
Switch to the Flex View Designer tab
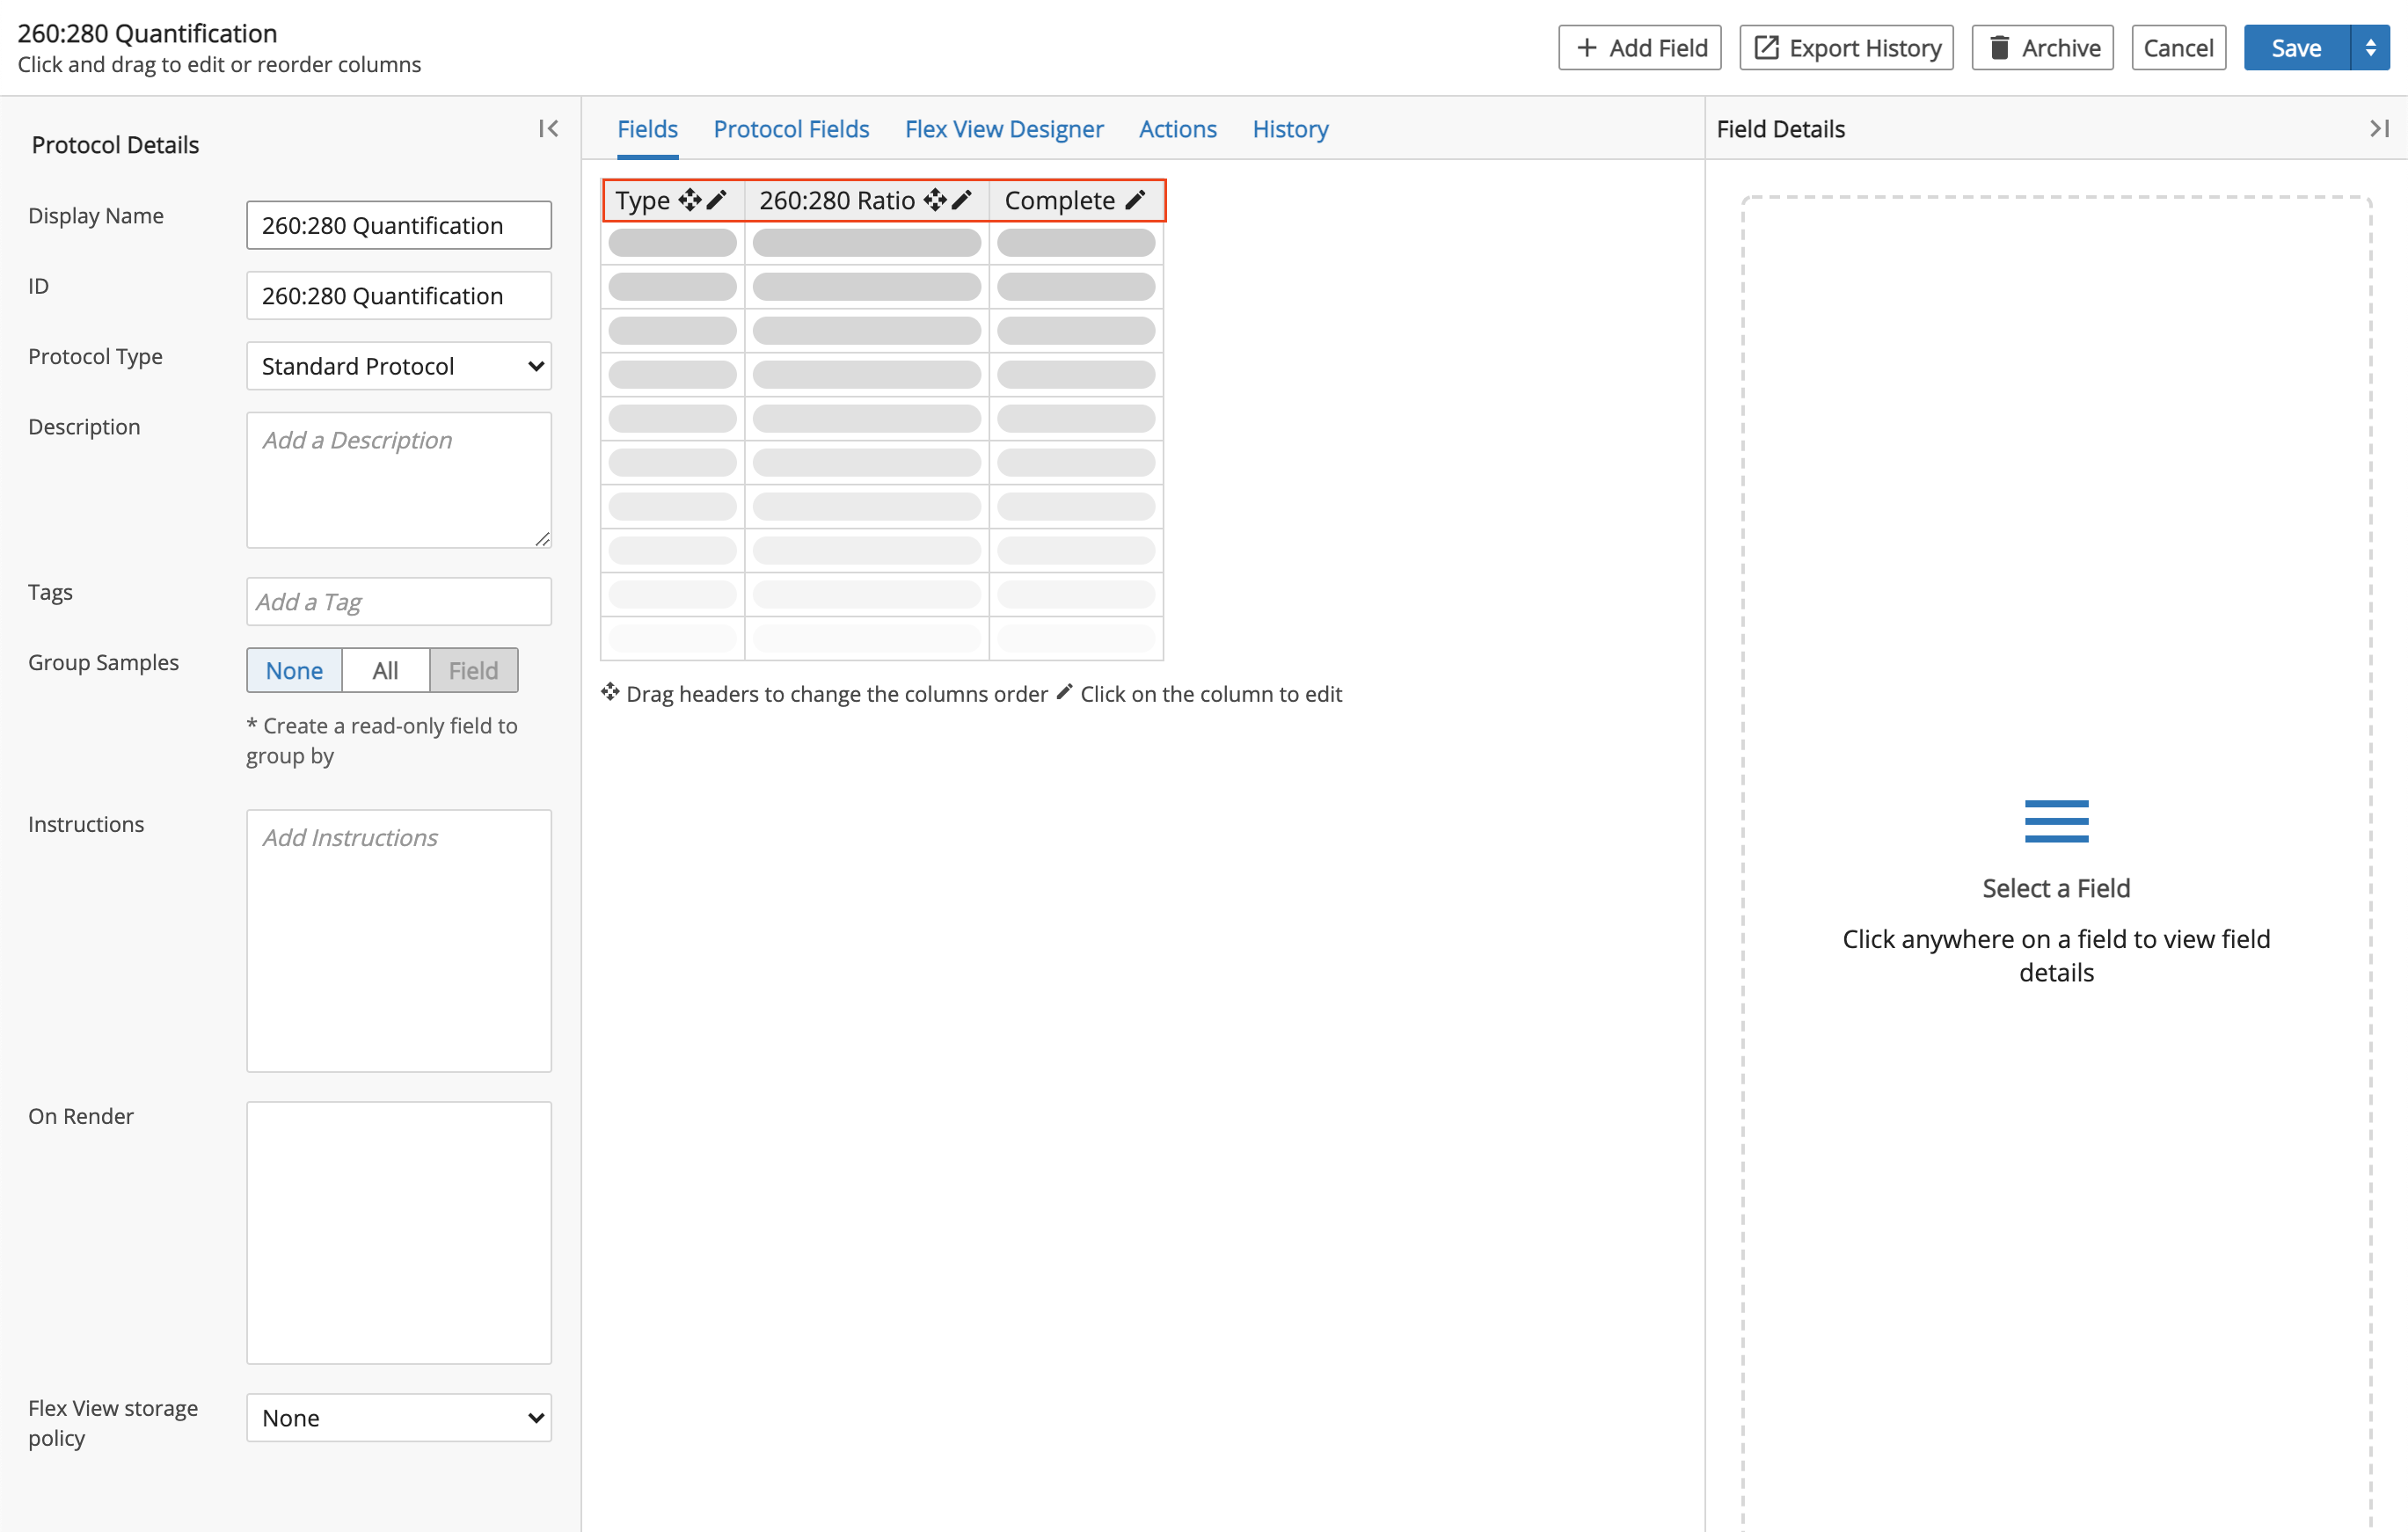click(x=1003, y=127)
